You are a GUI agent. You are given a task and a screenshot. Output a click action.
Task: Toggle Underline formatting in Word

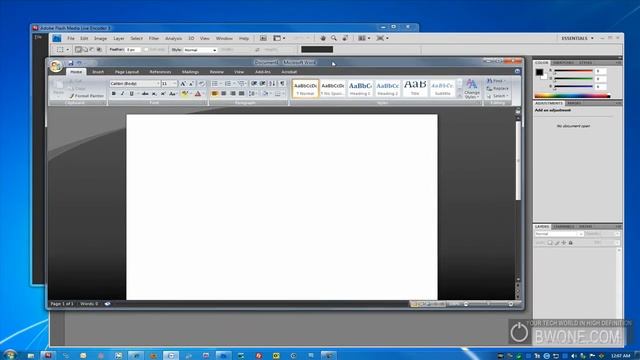(x=131, y=94)
